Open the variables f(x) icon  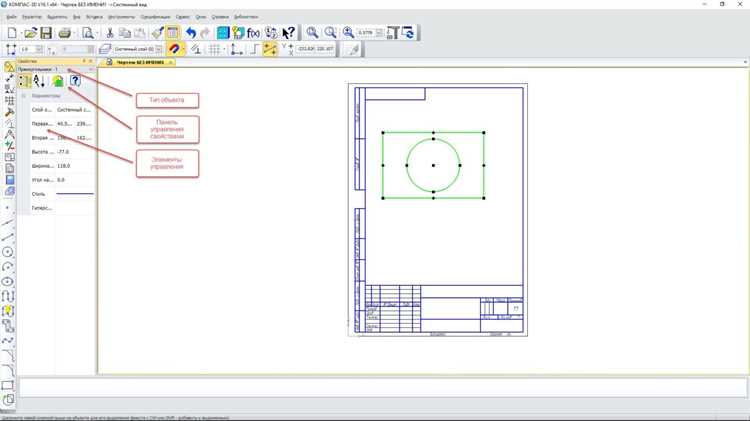(x=254, y=33)
